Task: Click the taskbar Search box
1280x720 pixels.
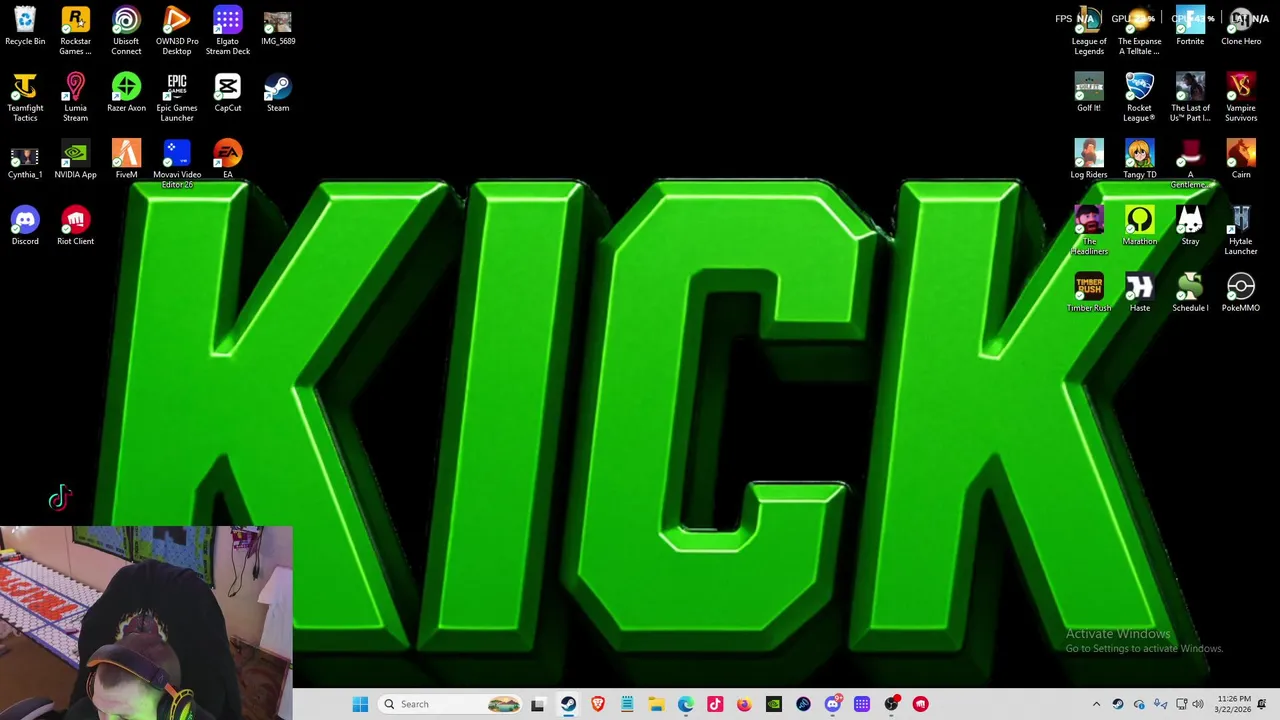Action: coord(451,704)
